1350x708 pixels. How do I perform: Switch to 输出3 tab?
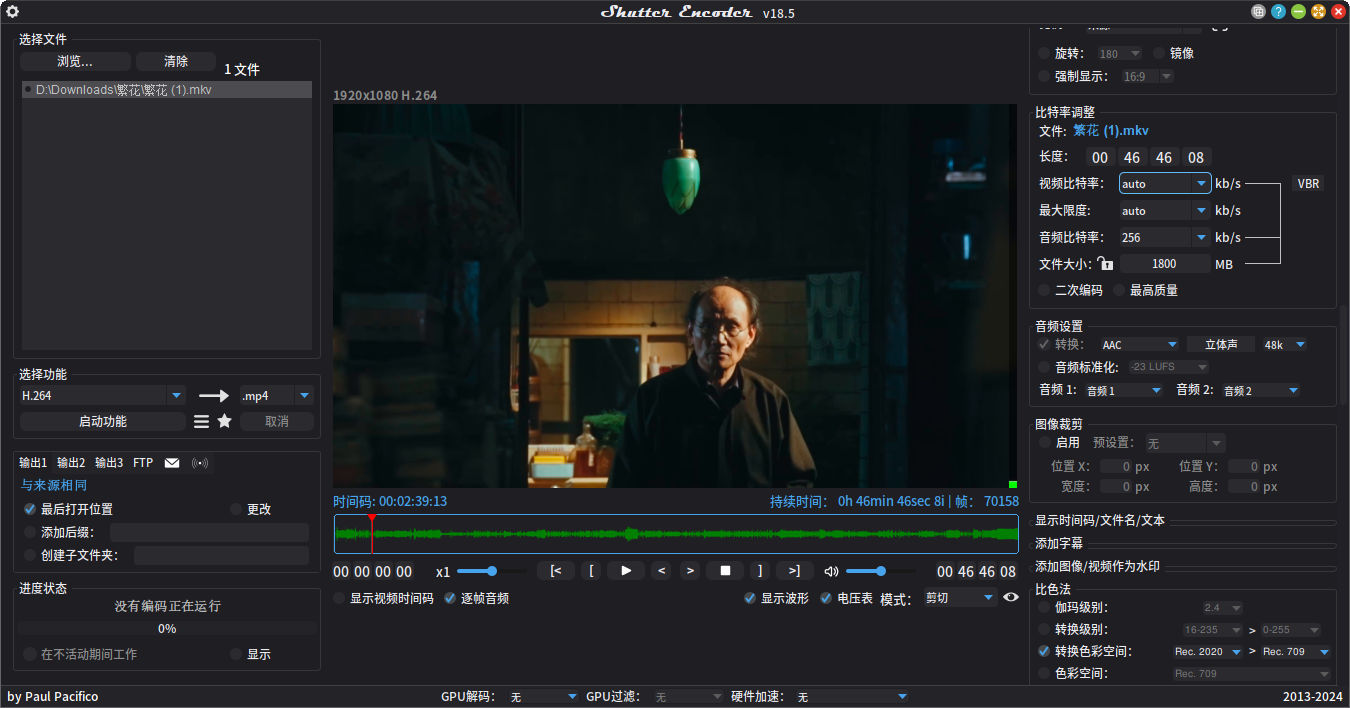(x=109, y=463)
